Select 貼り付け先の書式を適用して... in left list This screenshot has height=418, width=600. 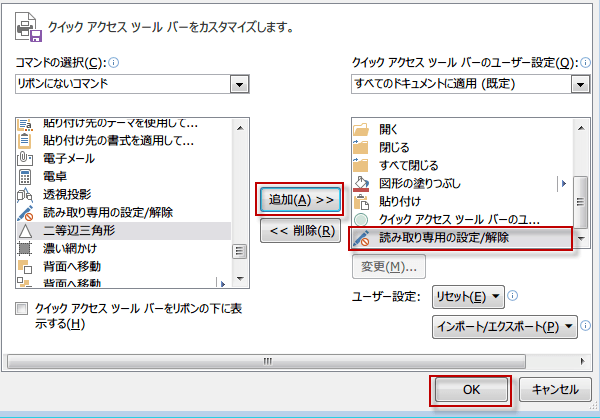[124, 140]
